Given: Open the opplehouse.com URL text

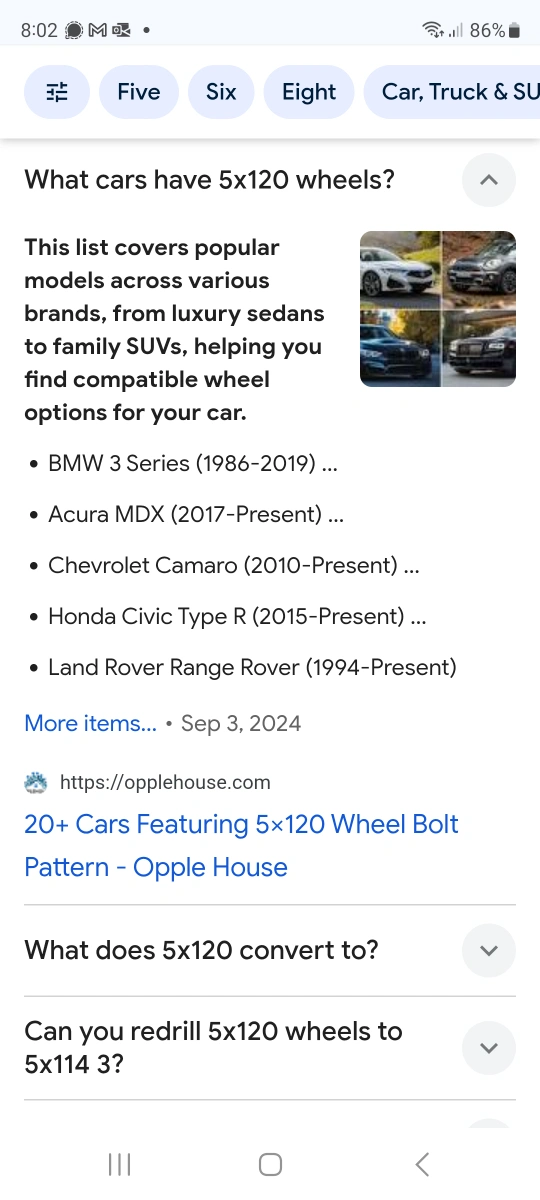Looking at the screenshot, I should pos(165,782).
